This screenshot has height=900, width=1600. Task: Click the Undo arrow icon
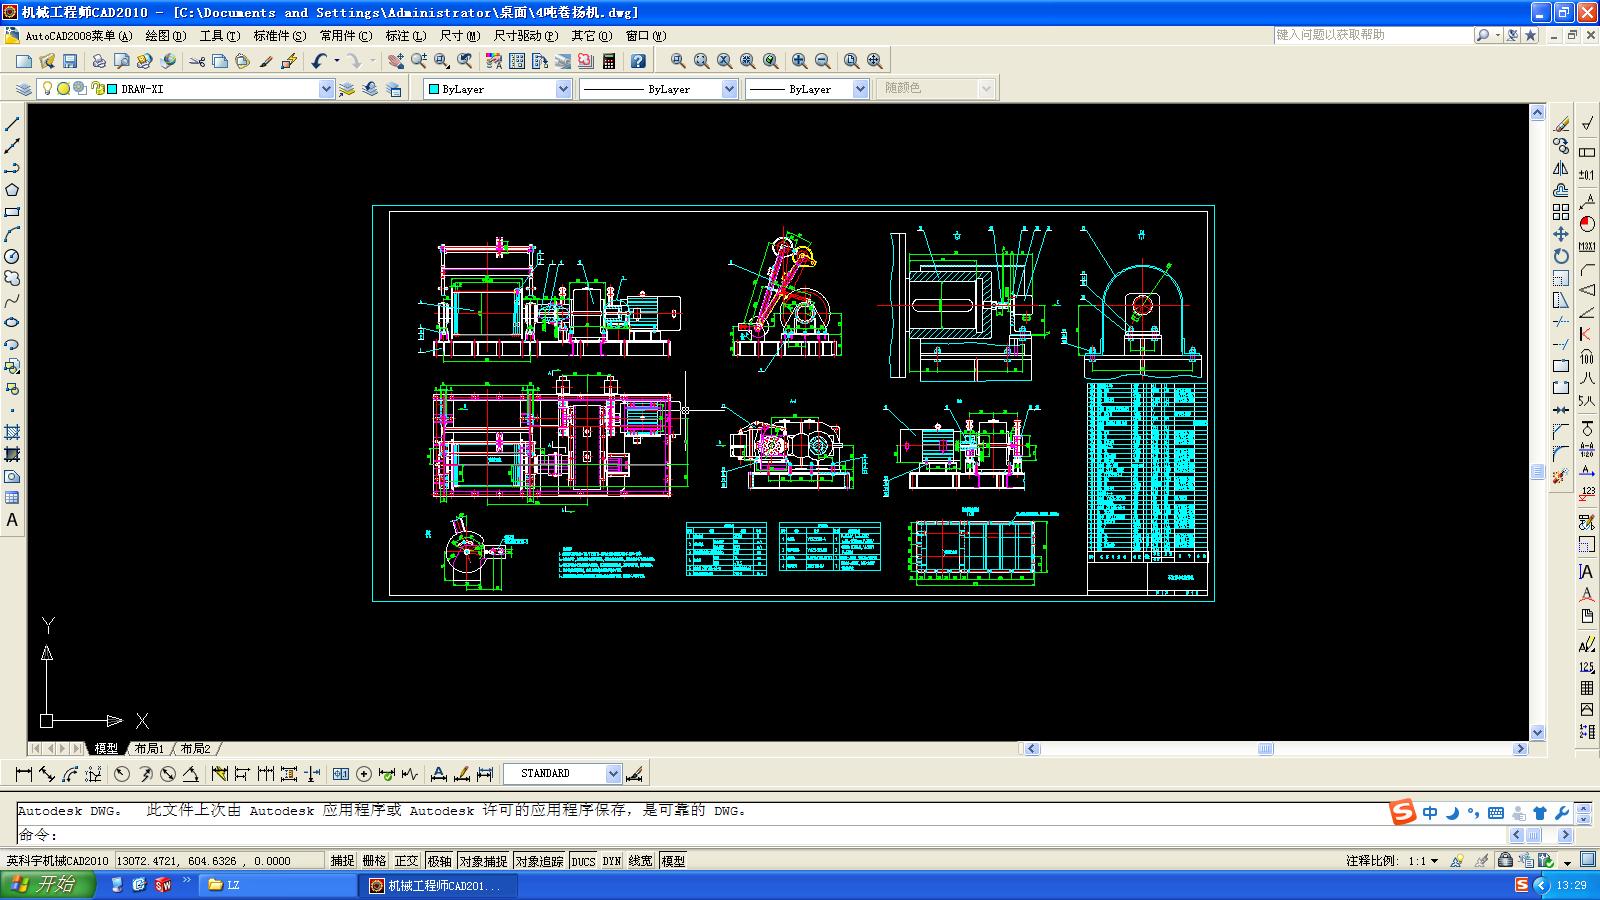318,61
